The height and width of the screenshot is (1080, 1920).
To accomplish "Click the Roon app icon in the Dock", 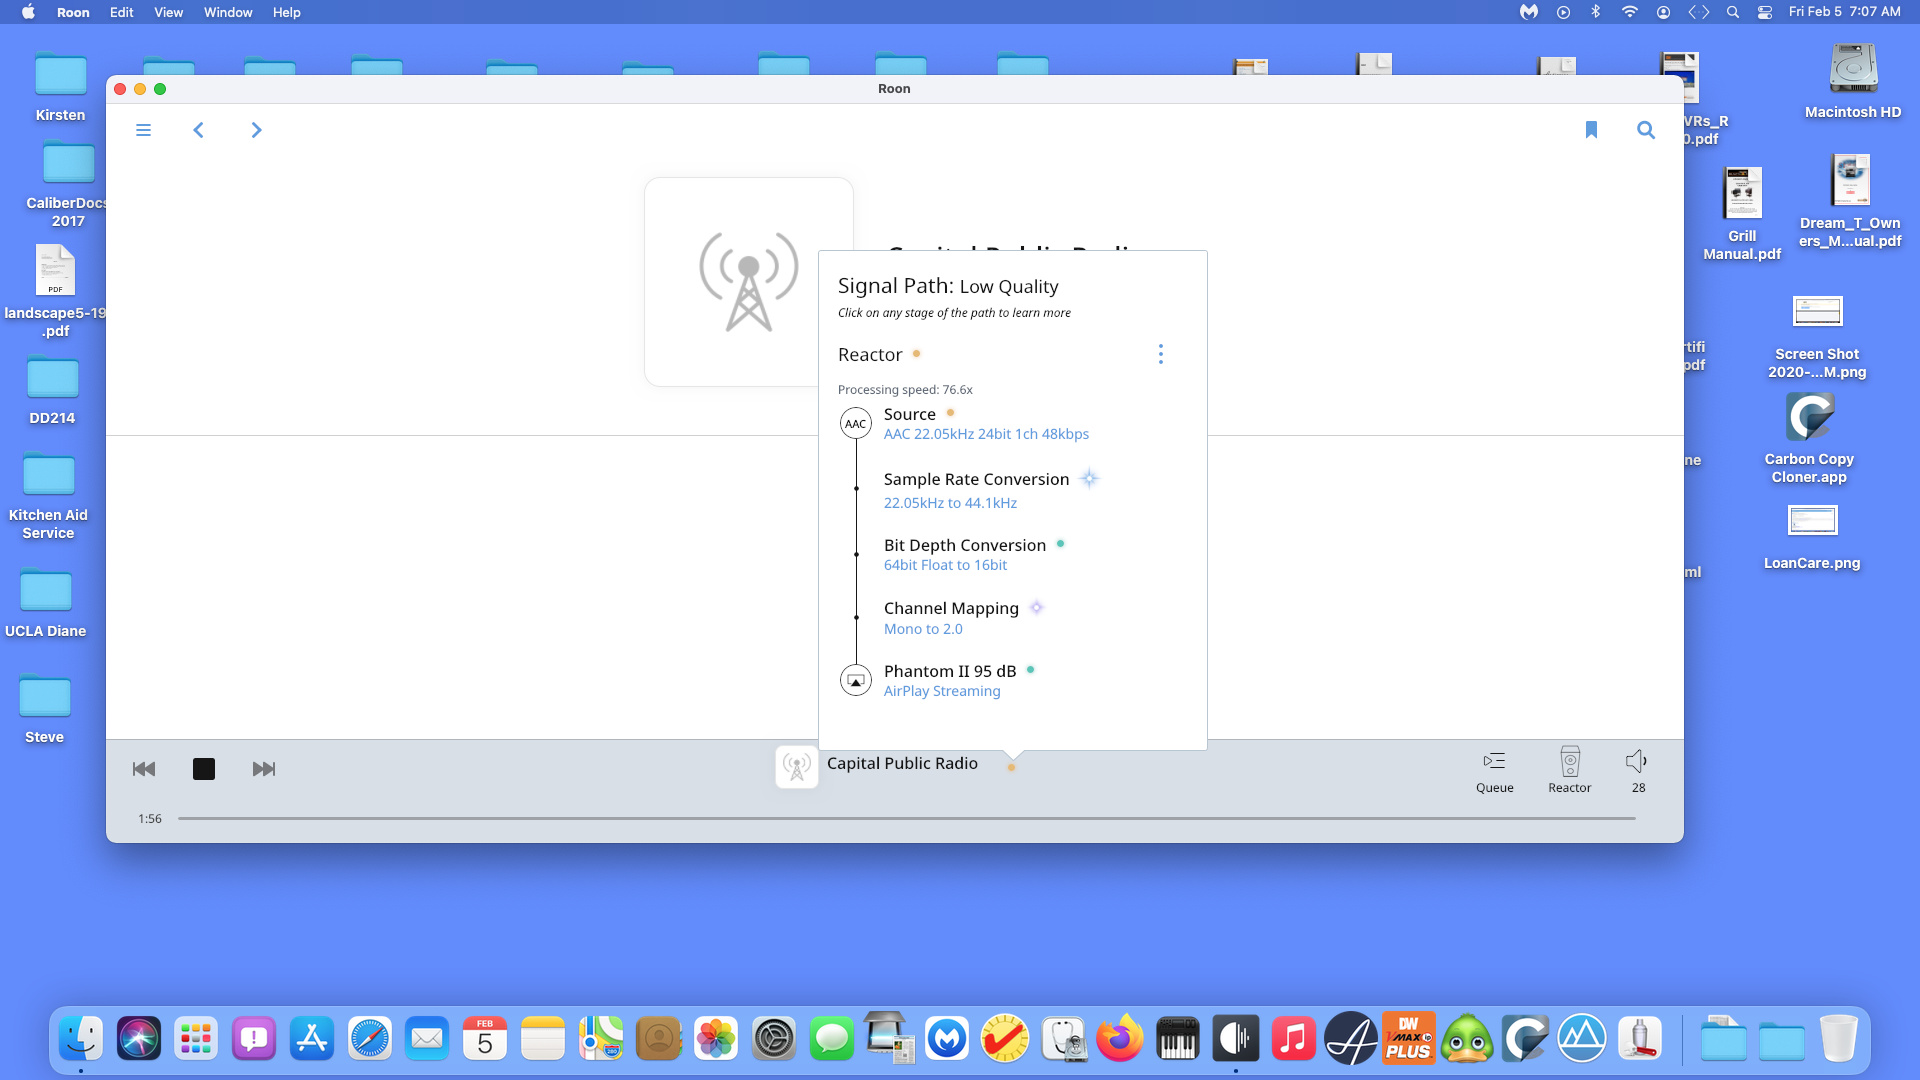I will click(1236, 1039).
